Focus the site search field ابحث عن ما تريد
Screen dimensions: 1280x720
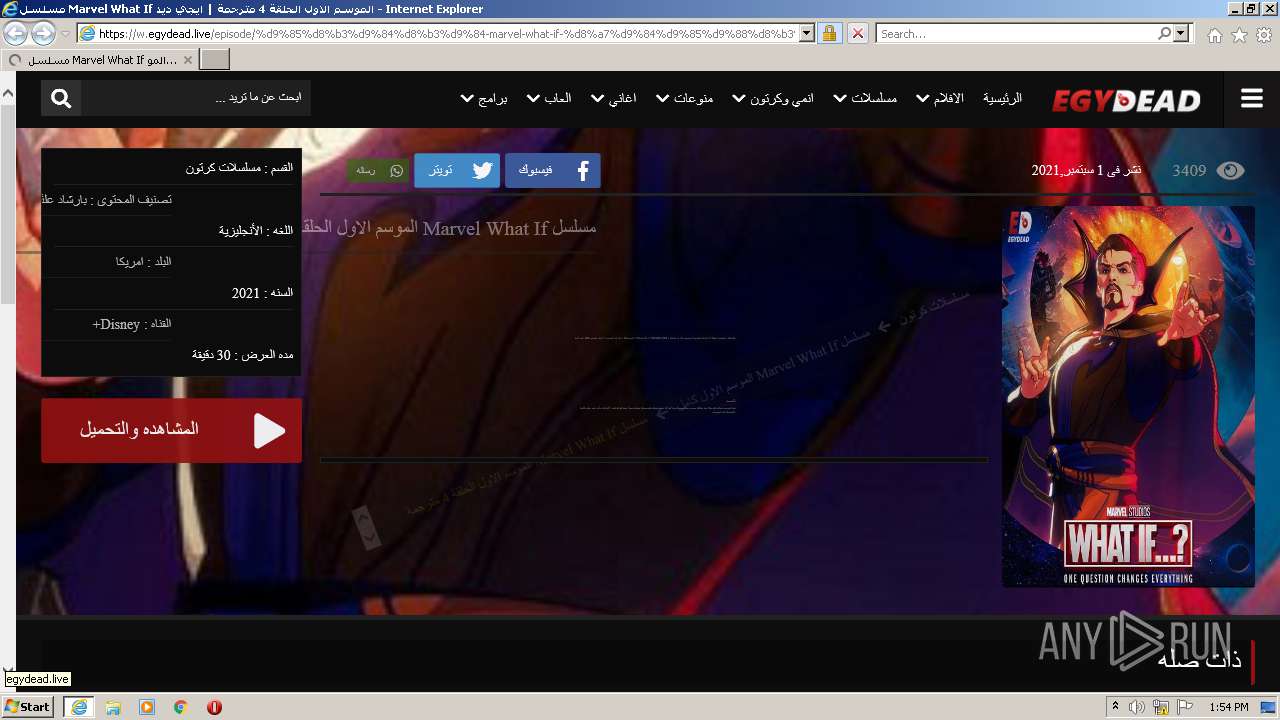click(x=196, y=98)
